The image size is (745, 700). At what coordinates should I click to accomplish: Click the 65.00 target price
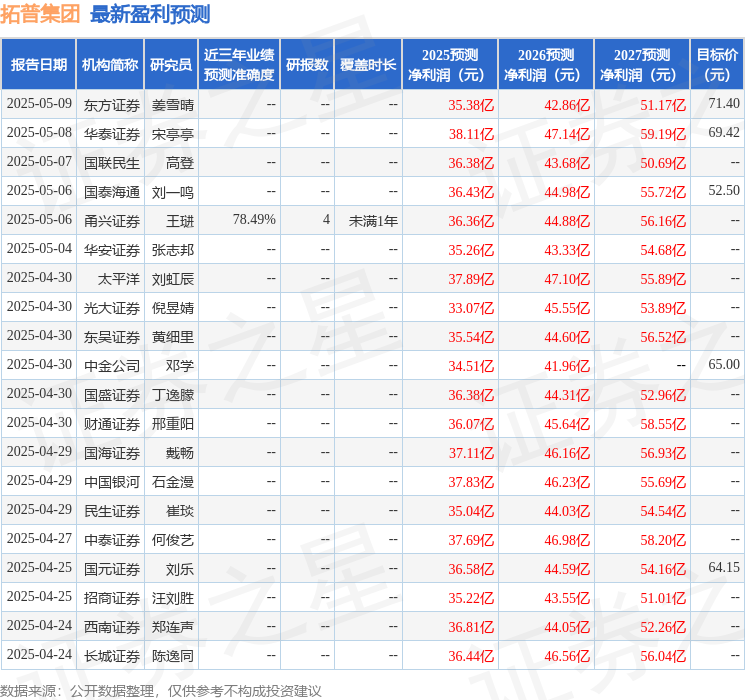pyautogui.click(x=724, y=364)
